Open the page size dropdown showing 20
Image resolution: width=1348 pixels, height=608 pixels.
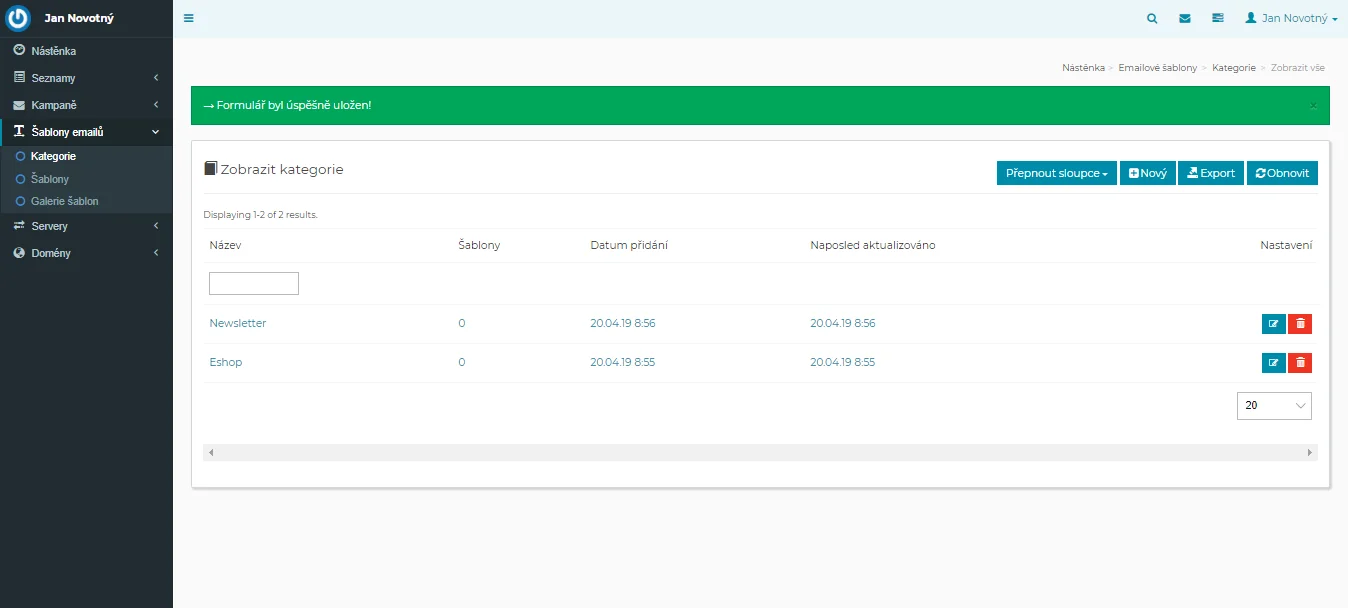(x=1273, y=405)
